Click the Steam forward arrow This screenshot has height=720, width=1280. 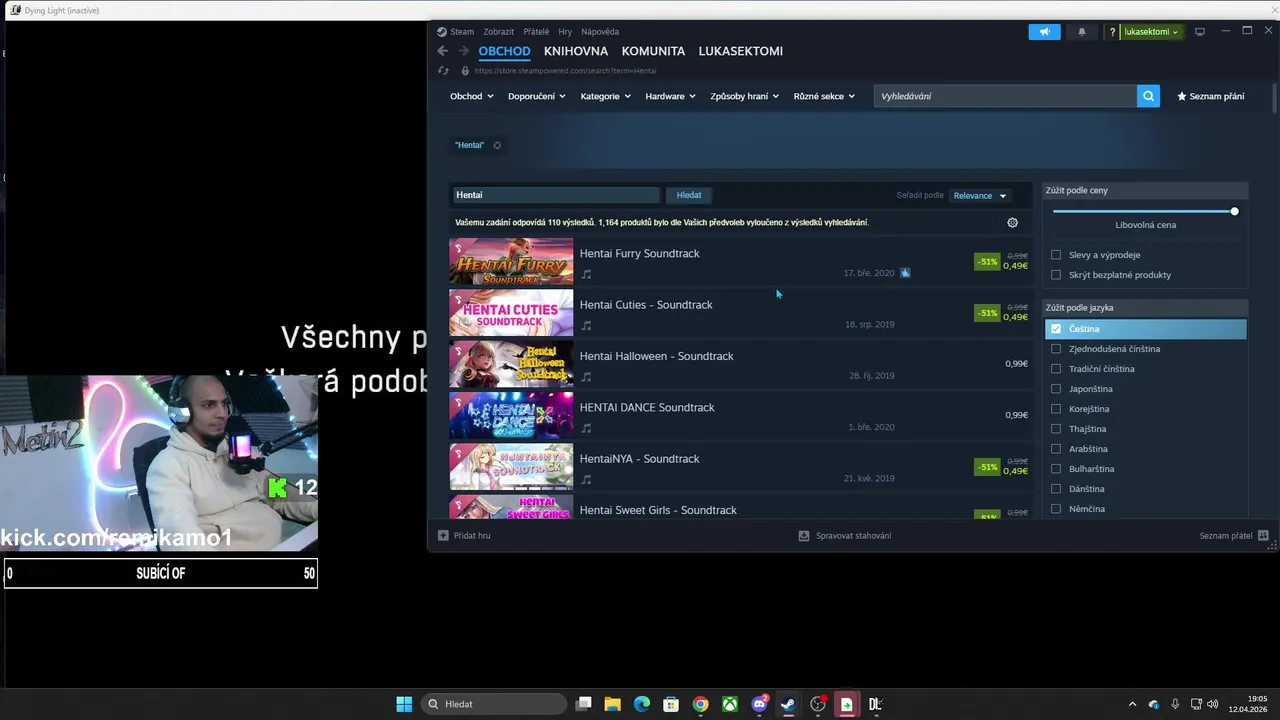click(463, 51)
